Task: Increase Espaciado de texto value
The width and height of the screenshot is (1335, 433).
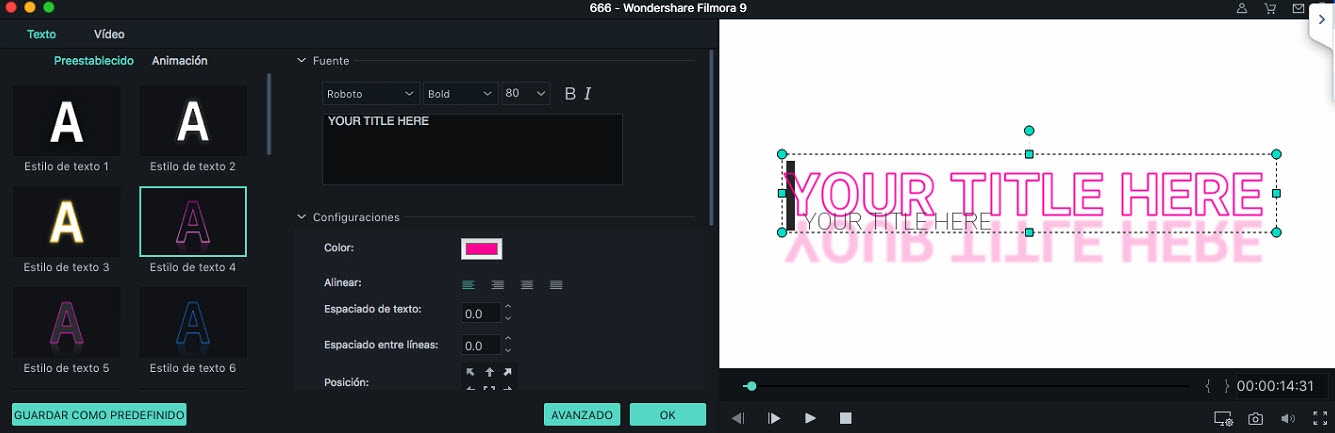Action: [x=508, y=308]
